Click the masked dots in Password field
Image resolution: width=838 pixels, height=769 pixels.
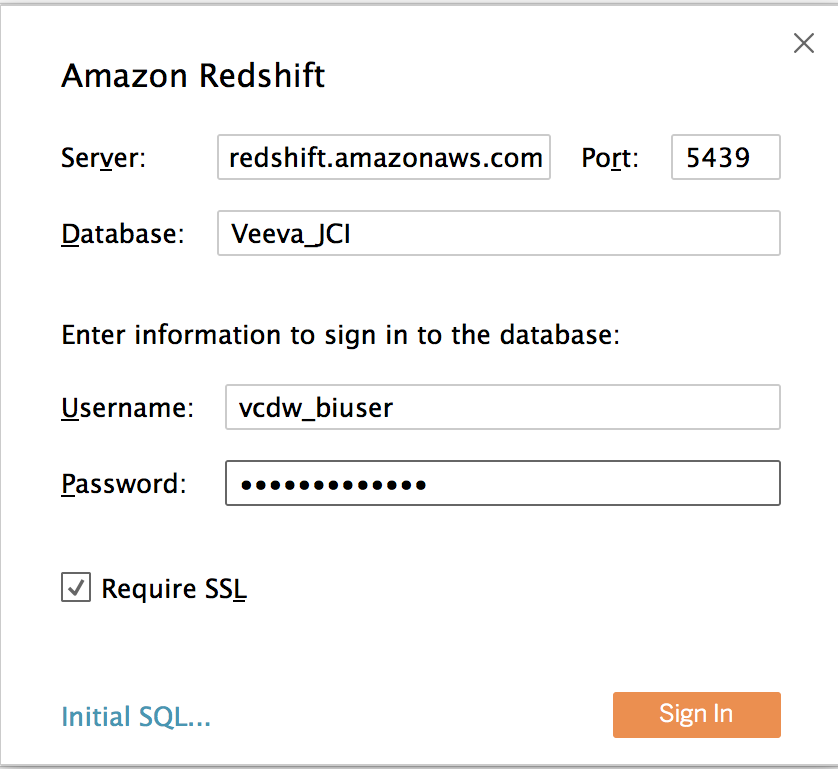(x=333, y=484)
